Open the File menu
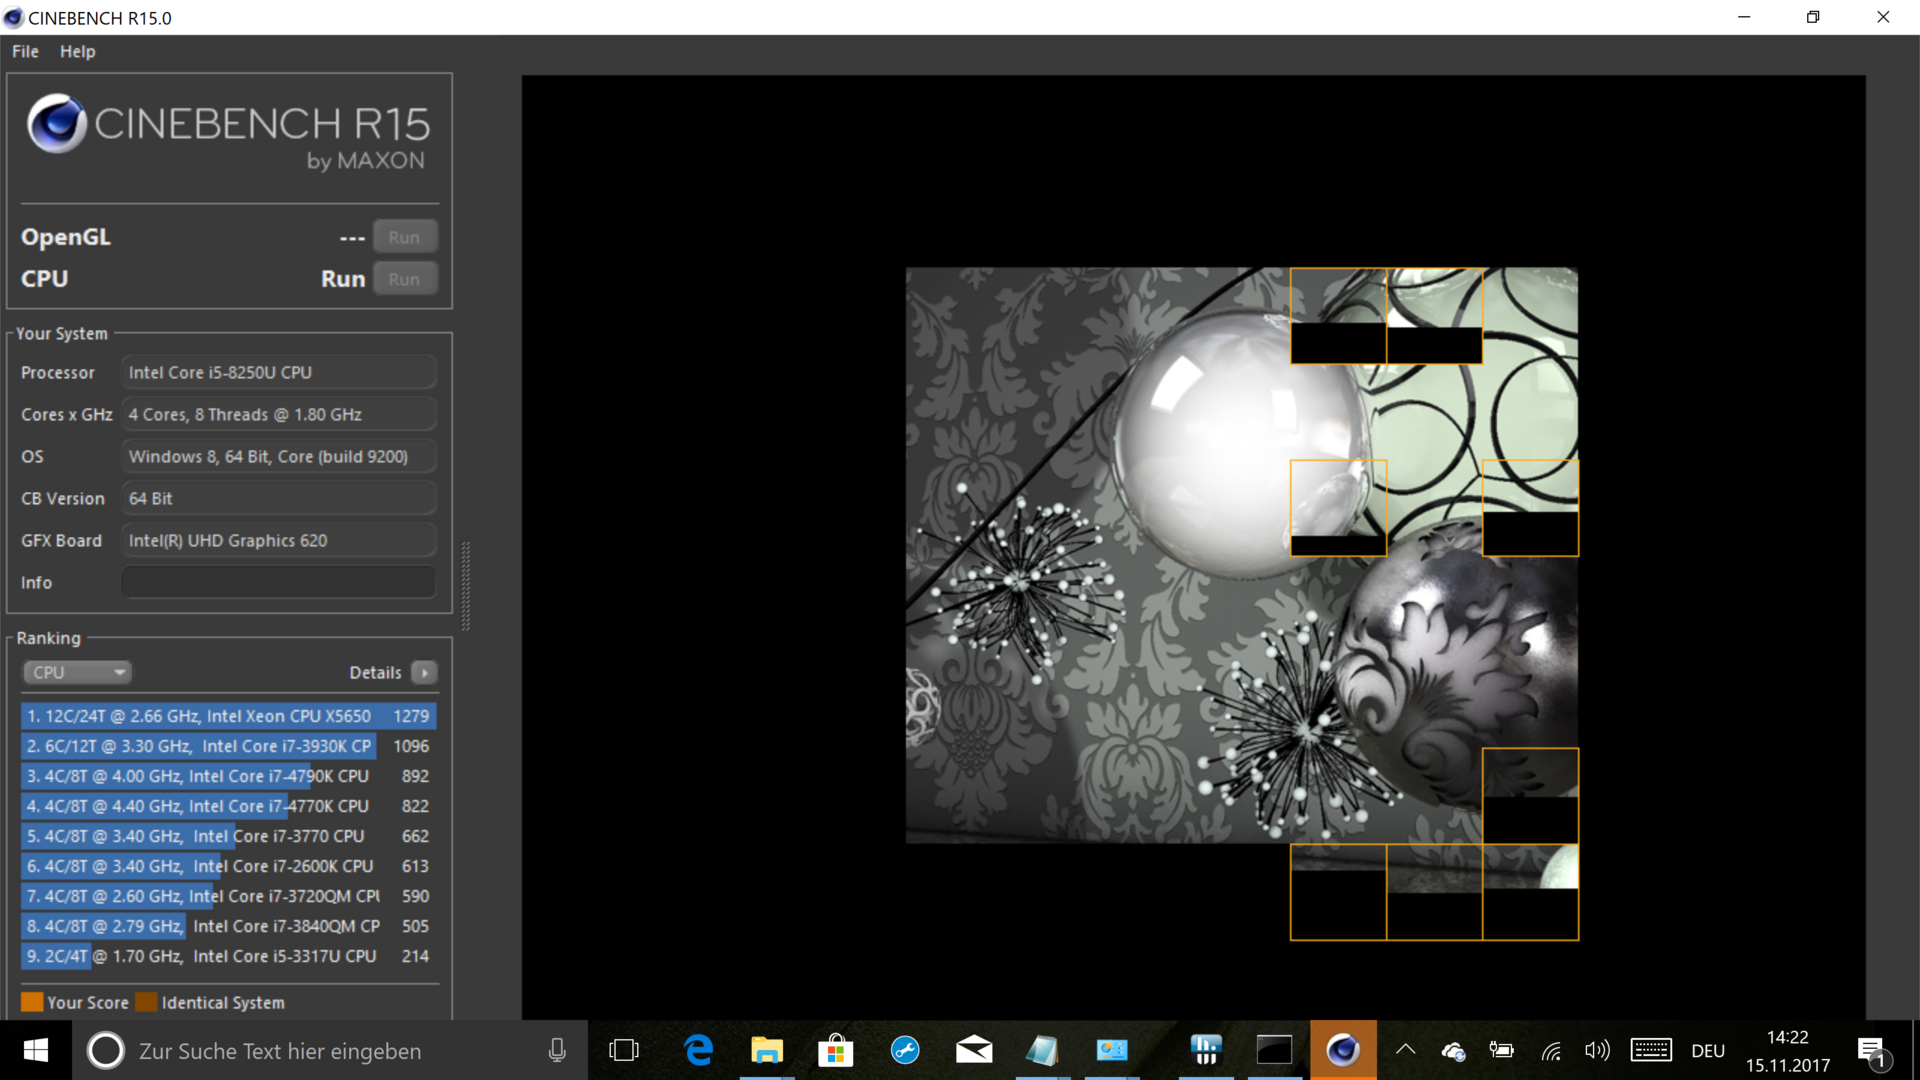Image resolution: width=1920 pixels, height=1080 pixels. click(25, 51)
